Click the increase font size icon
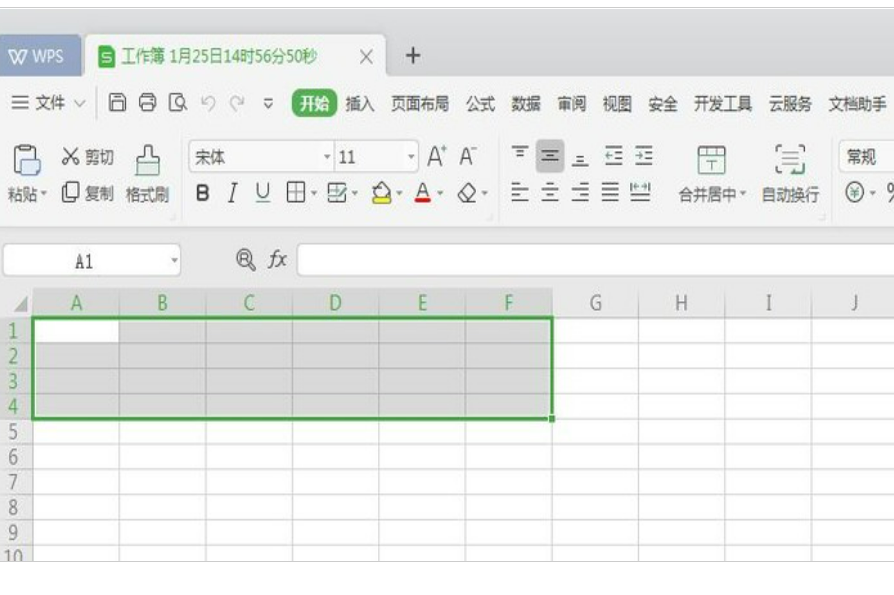The height and width of the screenshot is (595, 894). pos(437,156)
